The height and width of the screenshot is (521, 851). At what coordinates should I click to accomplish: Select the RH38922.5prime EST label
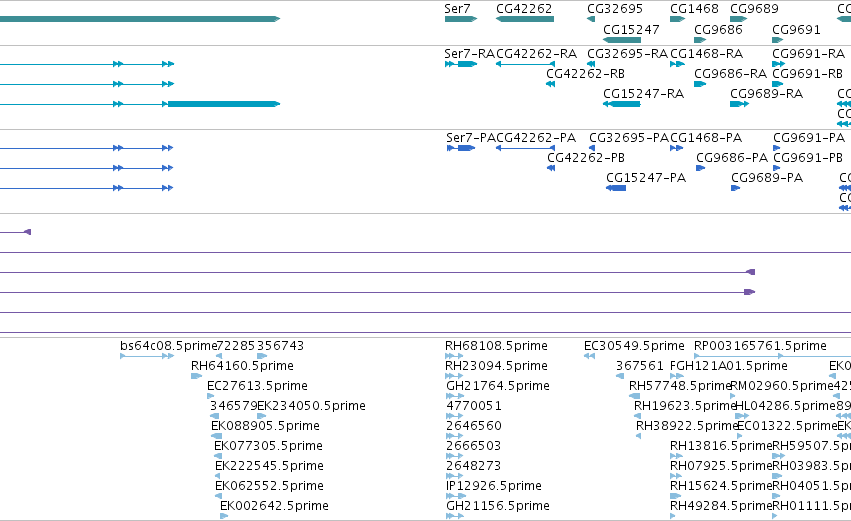click(688, 426)
